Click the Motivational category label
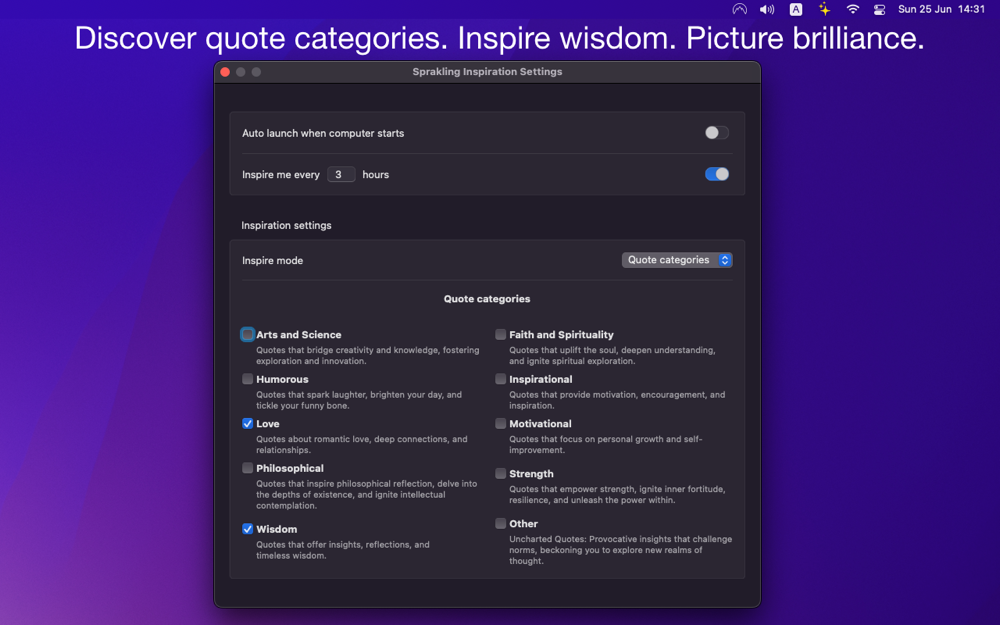This screenshot has width=1000, height=625. click(x=540, y=423)
